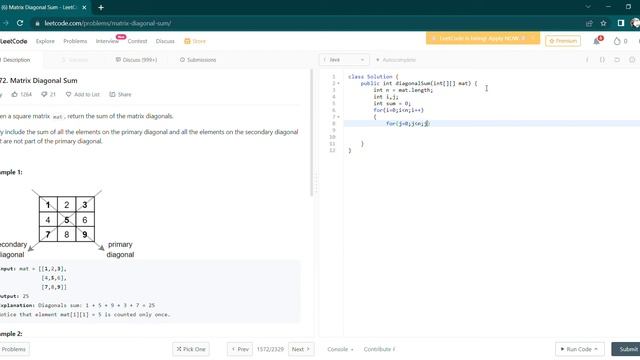The width and height of the screenshot is (640, 360).
Task: Open the browser side panel icon
Action: (x=620, y=23)
